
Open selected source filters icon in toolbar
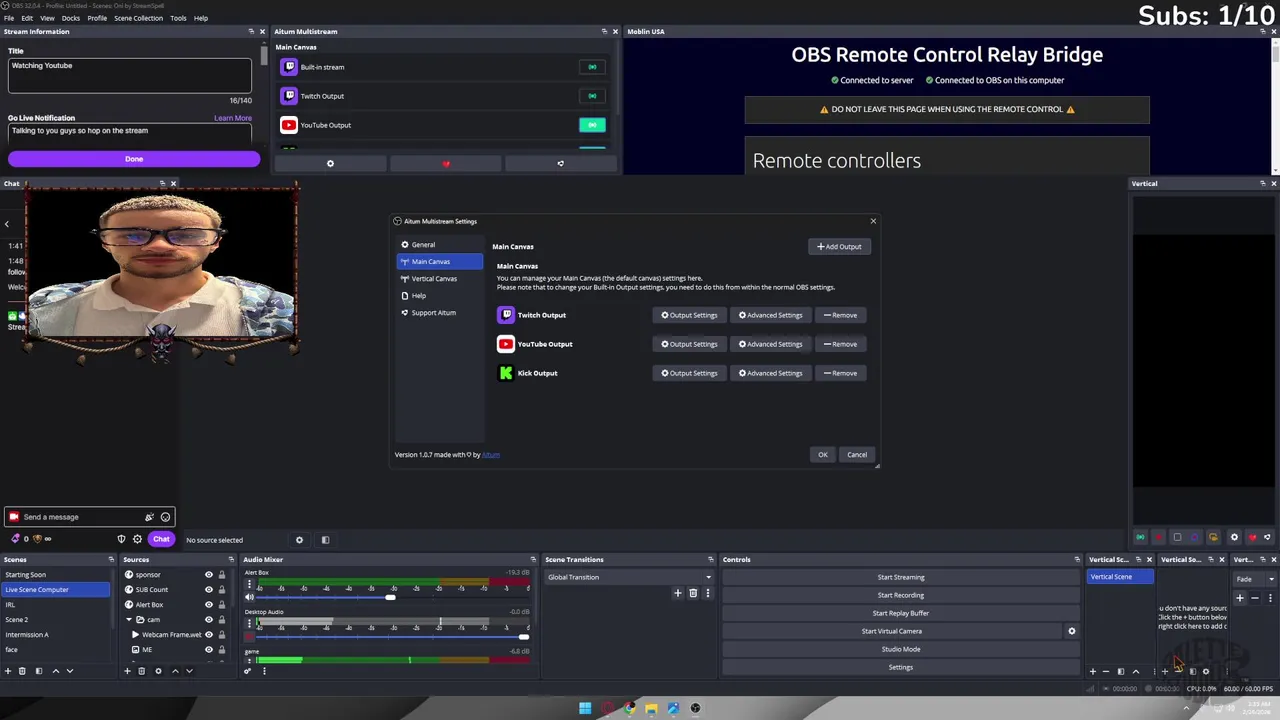(x=325, y=540)
